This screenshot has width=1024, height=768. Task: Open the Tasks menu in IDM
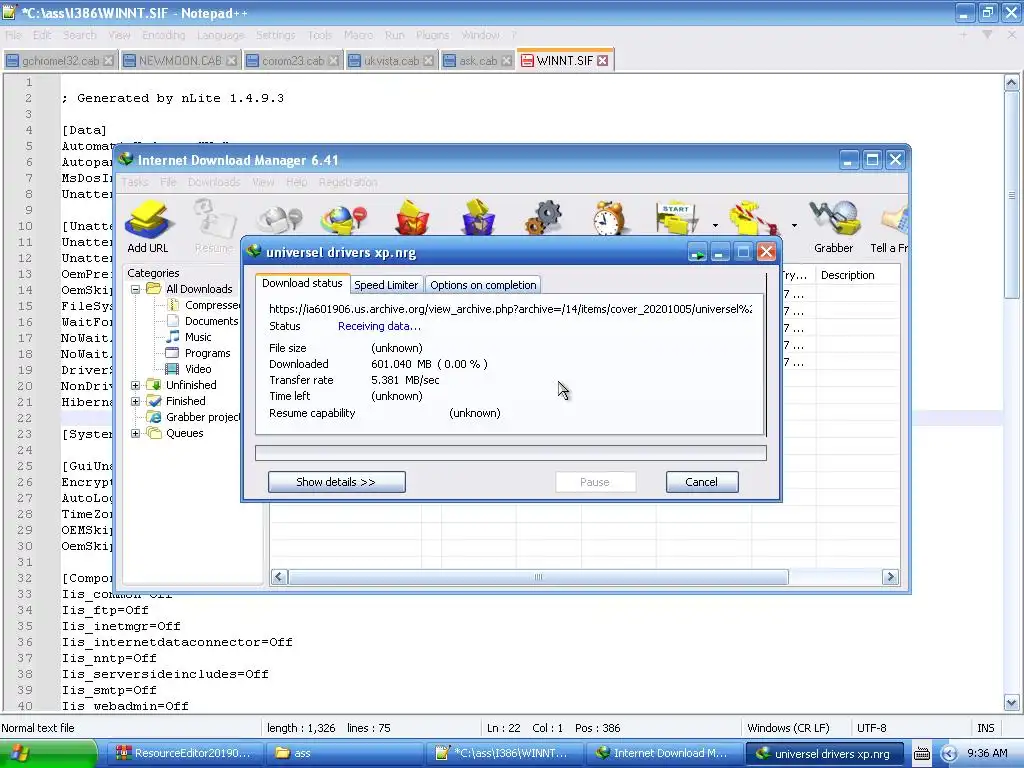point(135,182)
